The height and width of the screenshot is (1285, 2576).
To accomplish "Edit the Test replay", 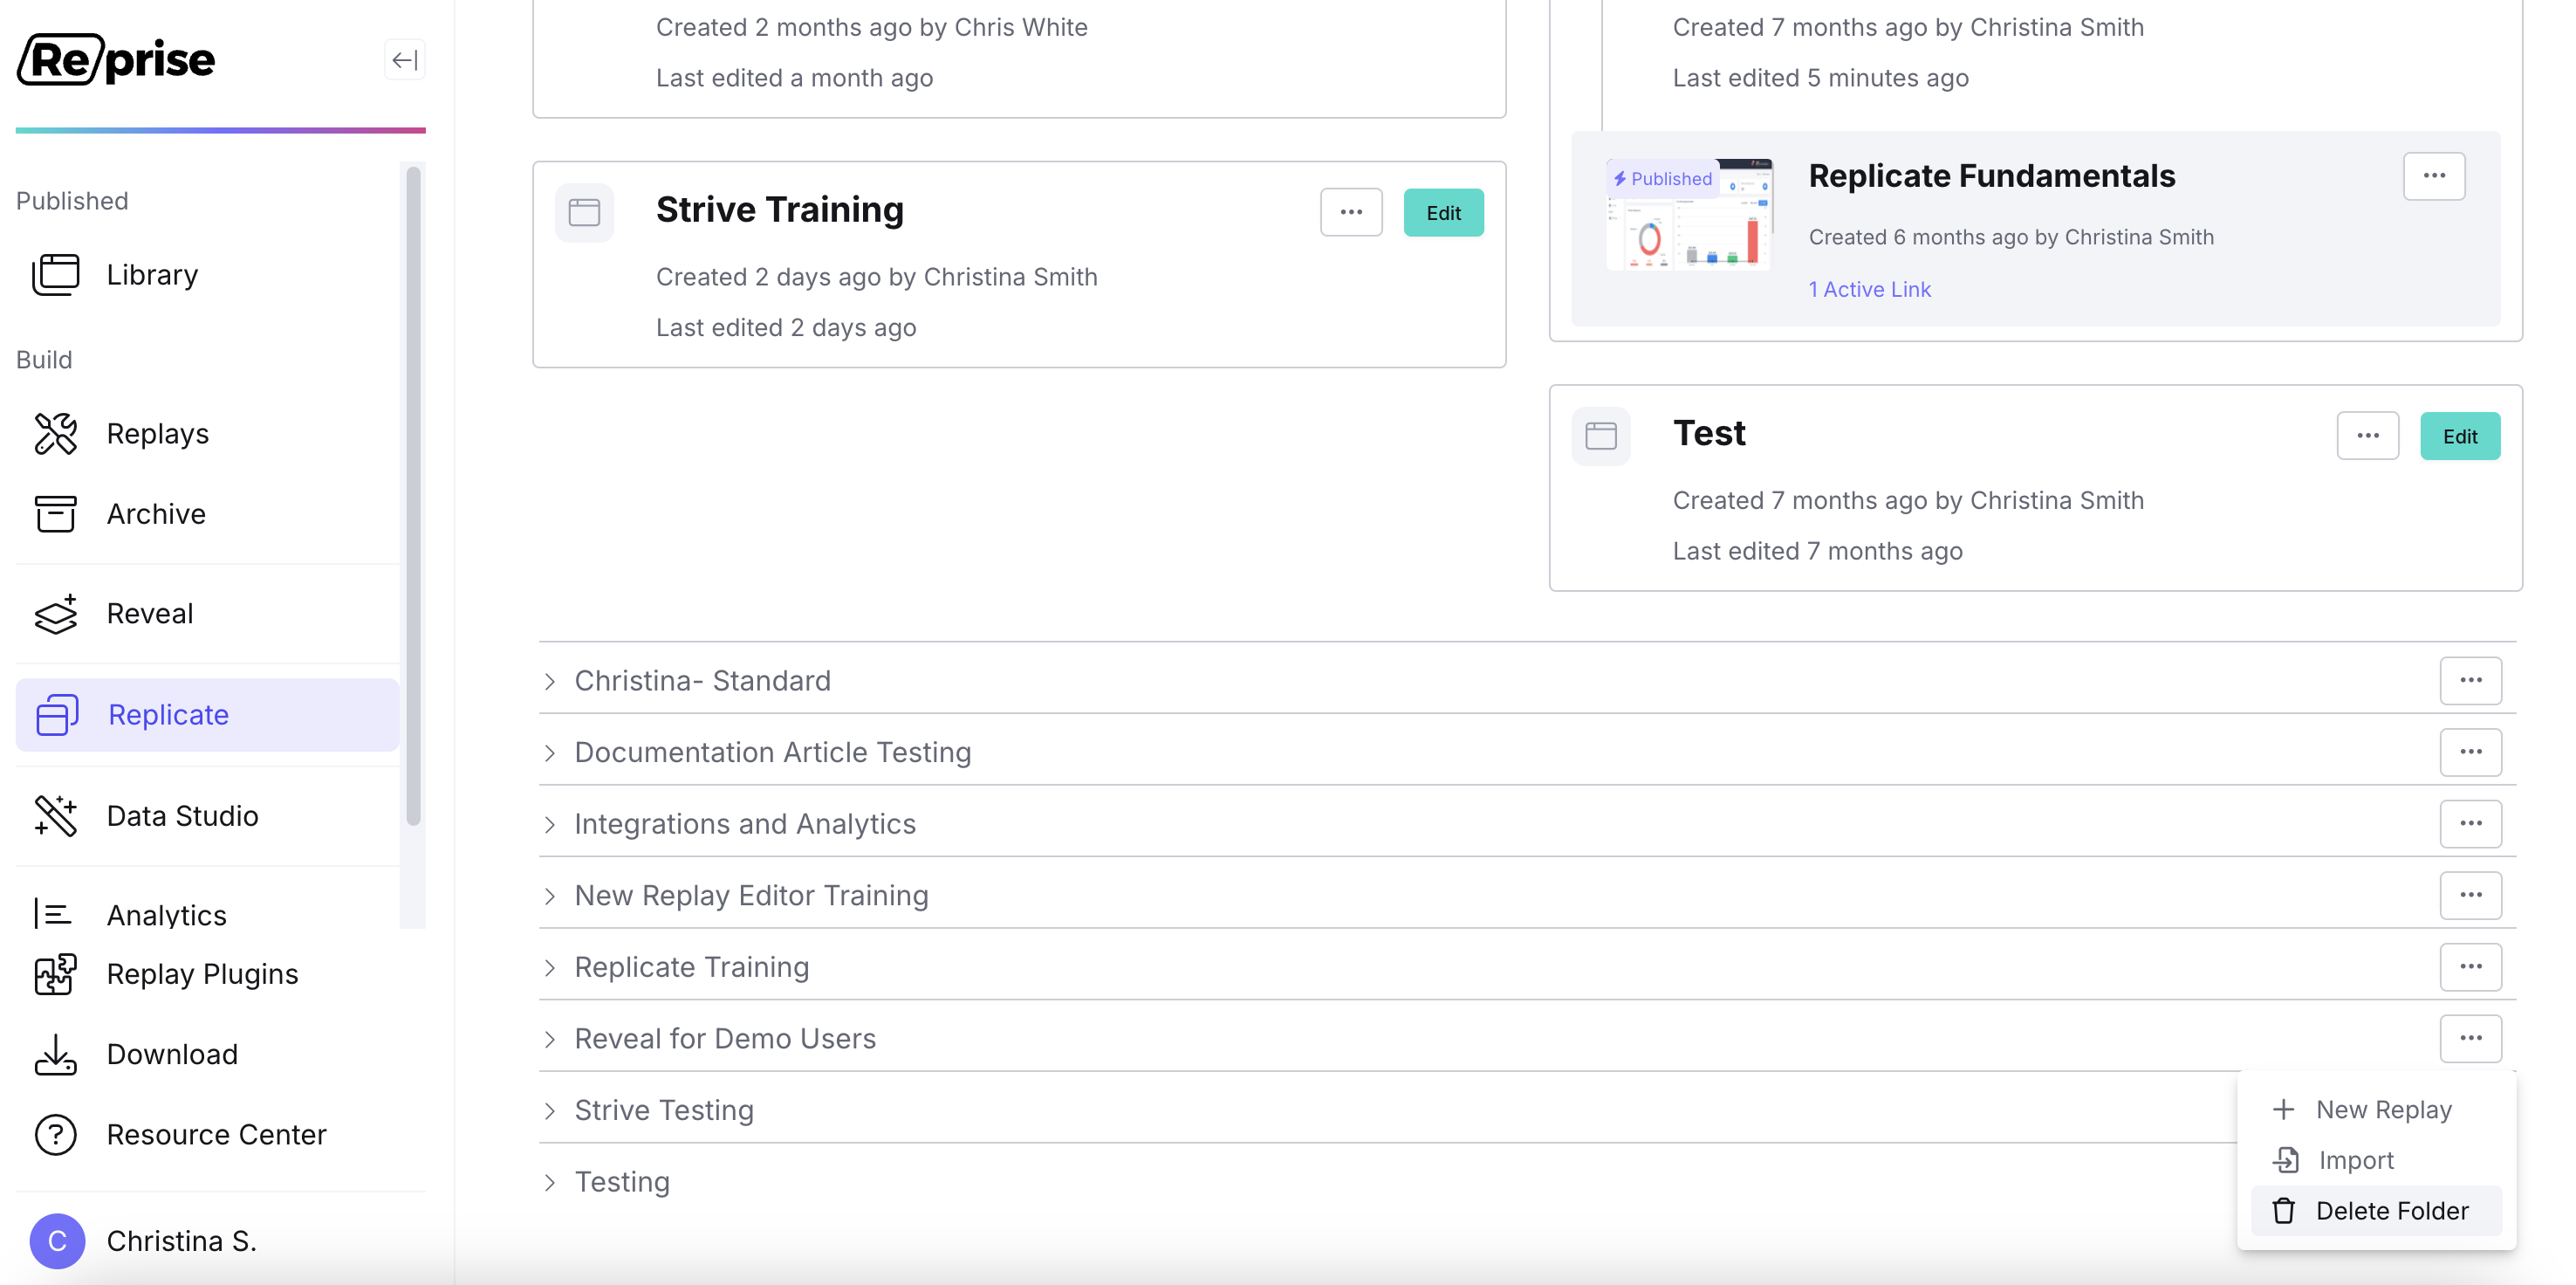I will 2459,436.
